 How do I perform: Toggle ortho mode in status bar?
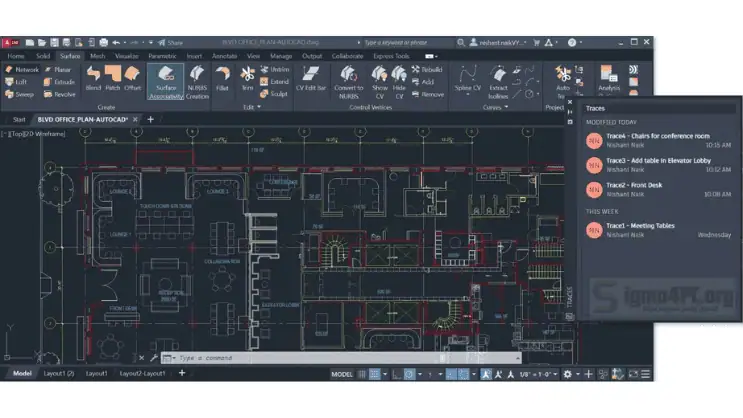(397, 374)
